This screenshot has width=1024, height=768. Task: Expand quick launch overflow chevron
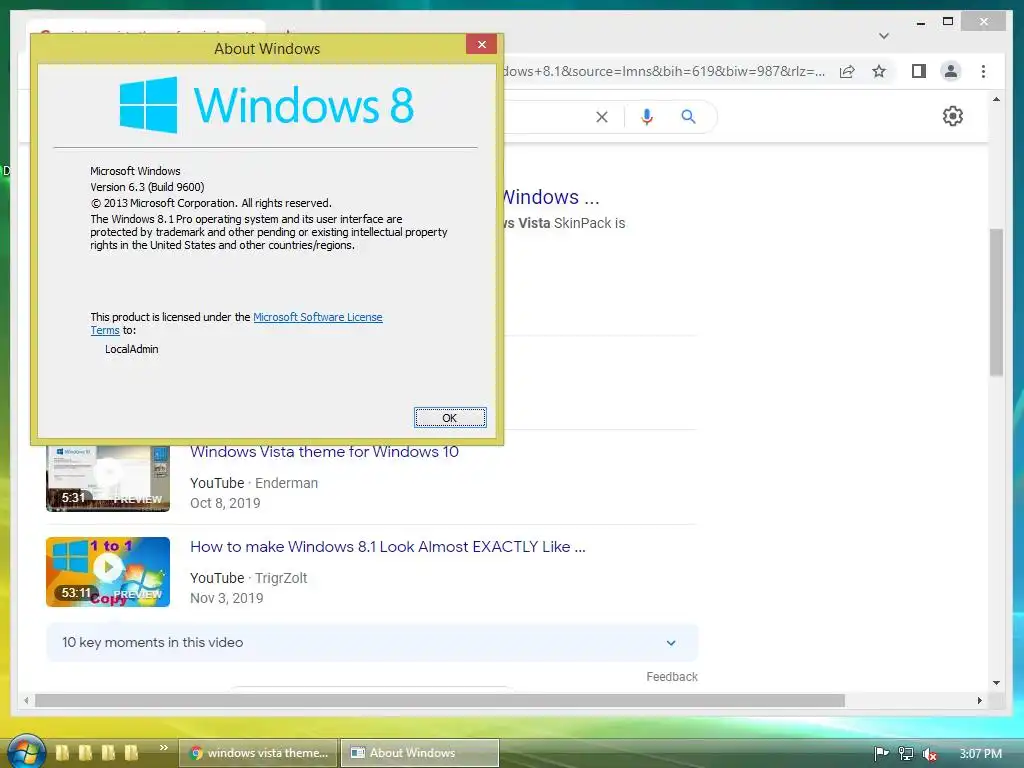163,748
